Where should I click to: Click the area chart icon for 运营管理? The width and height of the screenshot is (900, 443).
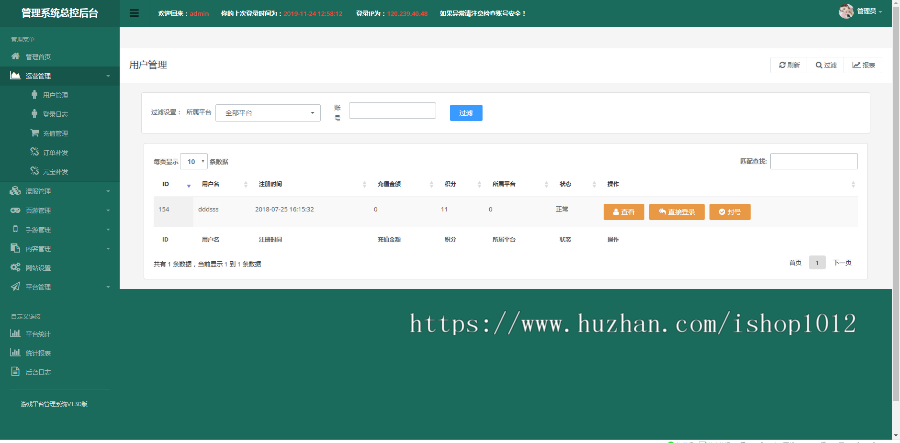coord(15,75)
